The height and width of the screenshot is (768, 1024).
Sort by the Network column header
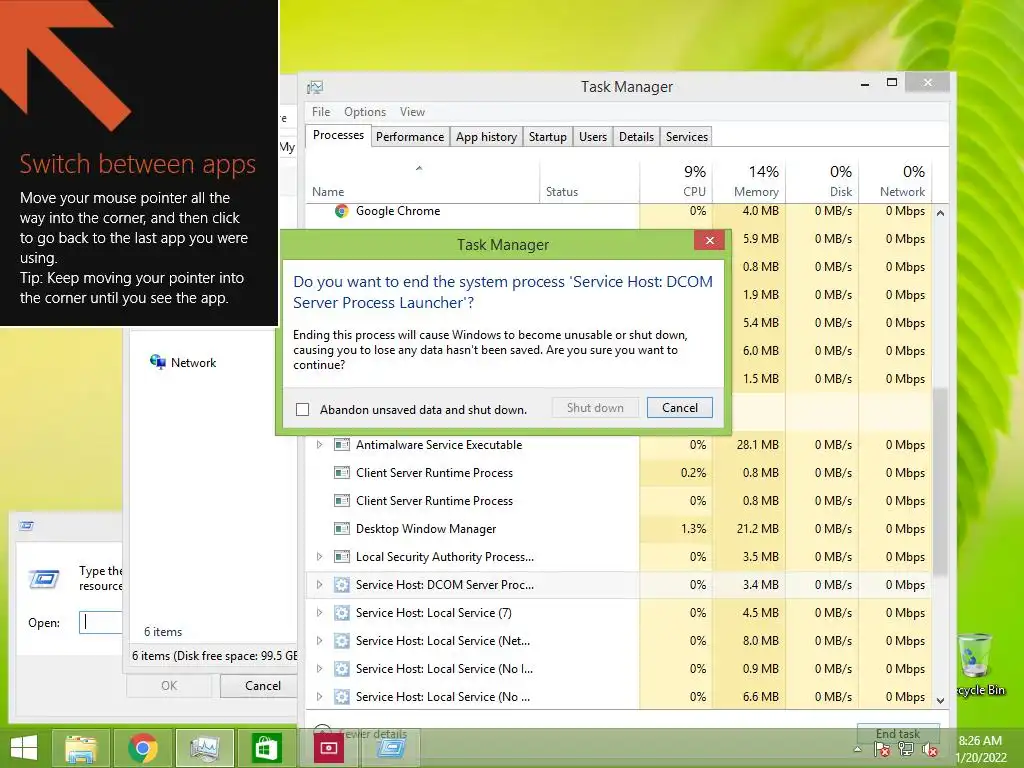point(895,182)
